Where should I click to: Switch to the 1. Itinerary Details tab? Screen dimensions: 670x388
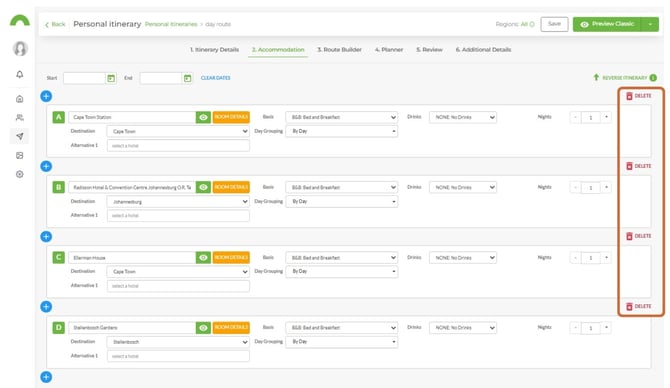(215, 50)
